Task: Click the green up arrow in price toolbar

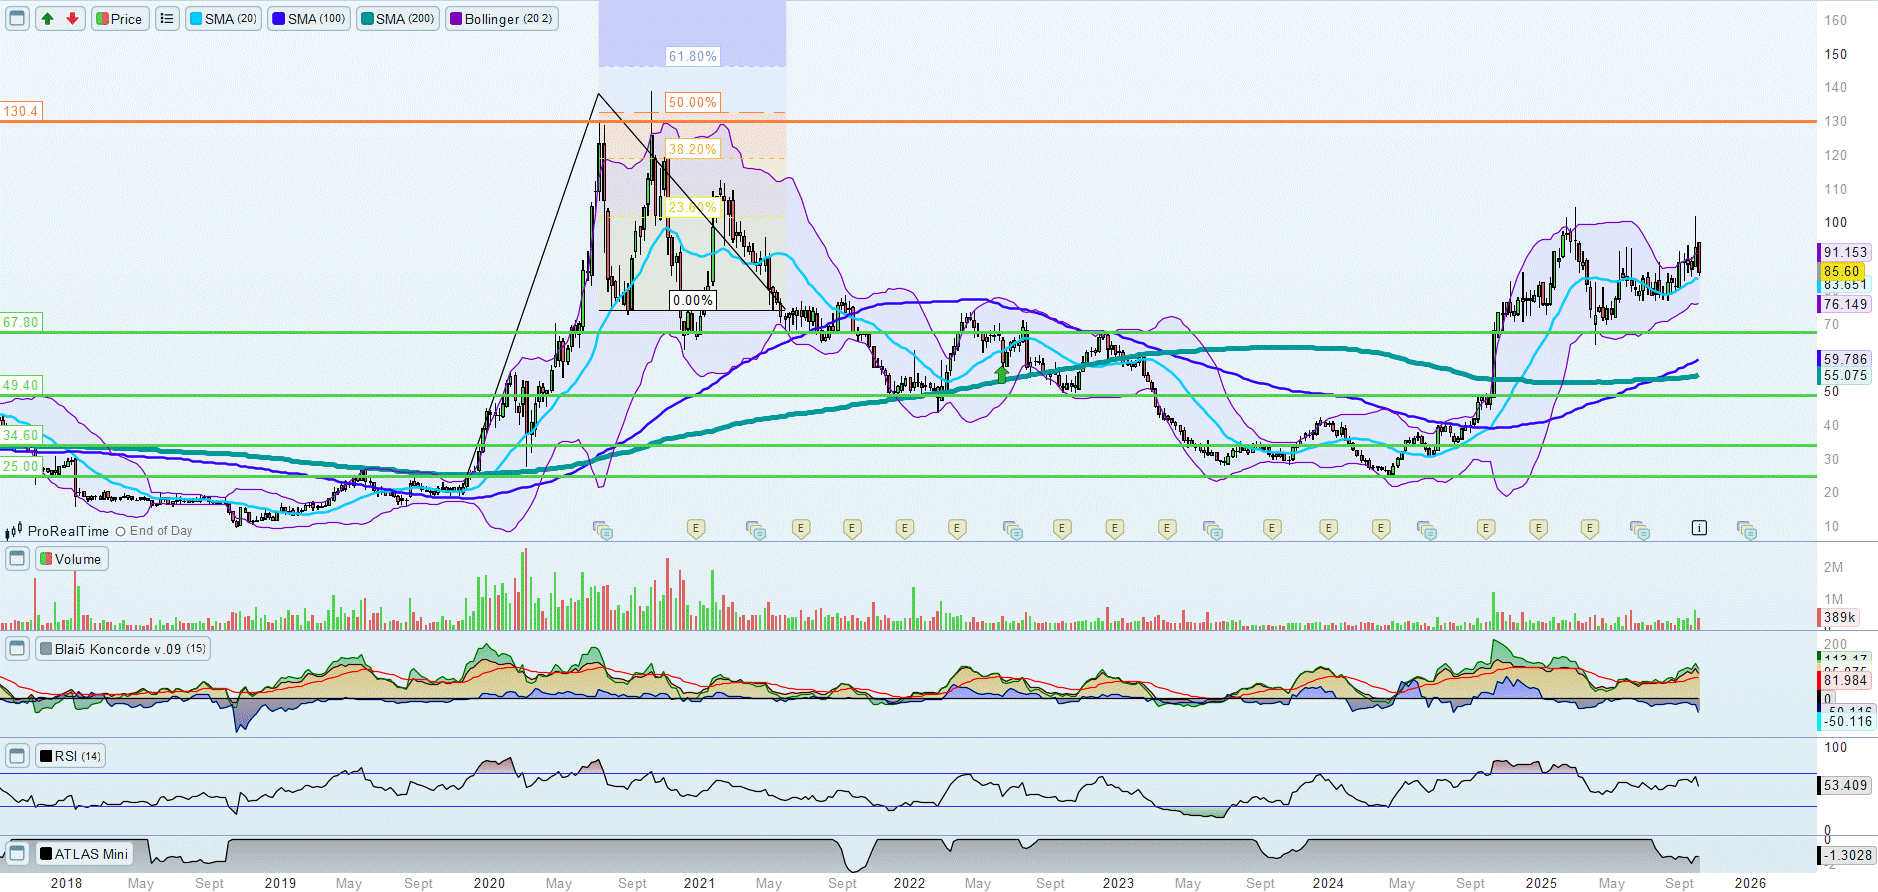Action: [47, 19]
